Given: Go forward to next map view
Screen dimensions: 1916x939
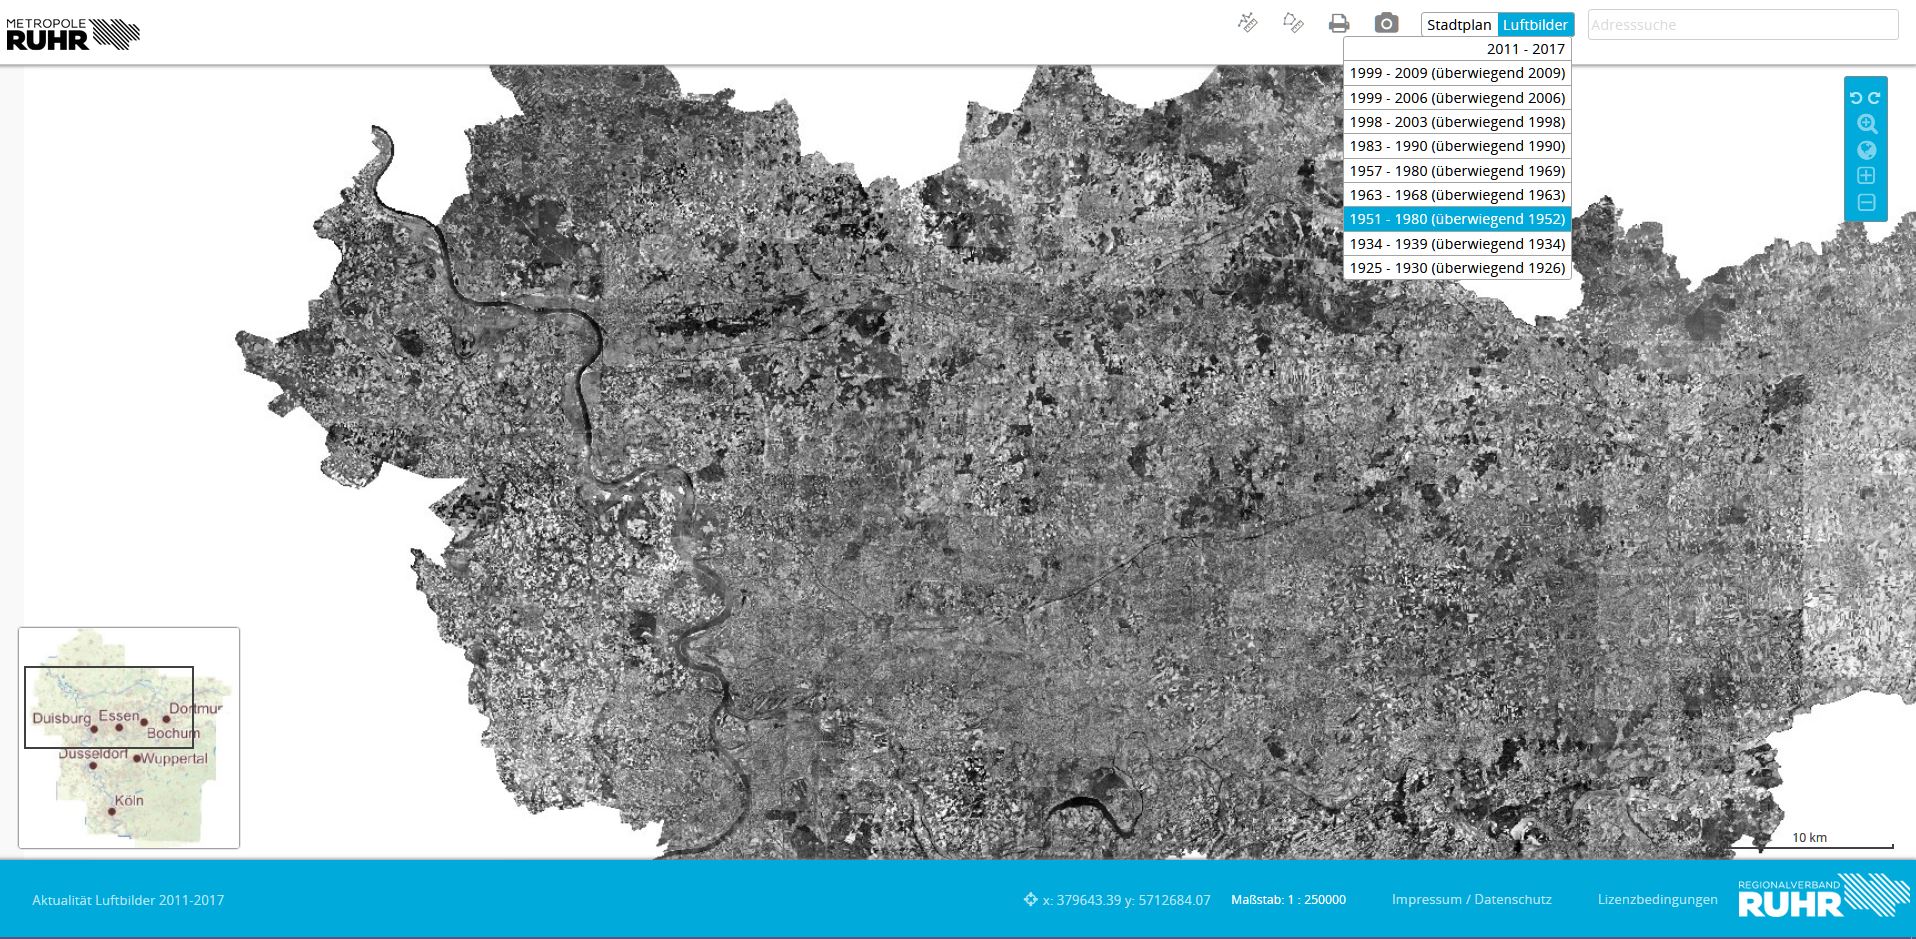Looking at the screenshot, I should (x=1874, y=98).
